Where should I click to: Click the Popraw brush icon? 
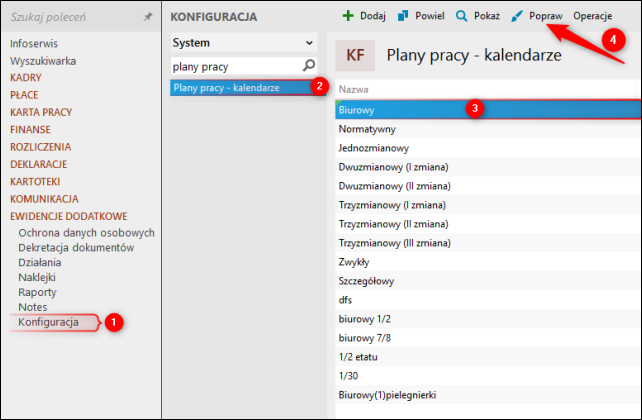click(x=517, y=16)
